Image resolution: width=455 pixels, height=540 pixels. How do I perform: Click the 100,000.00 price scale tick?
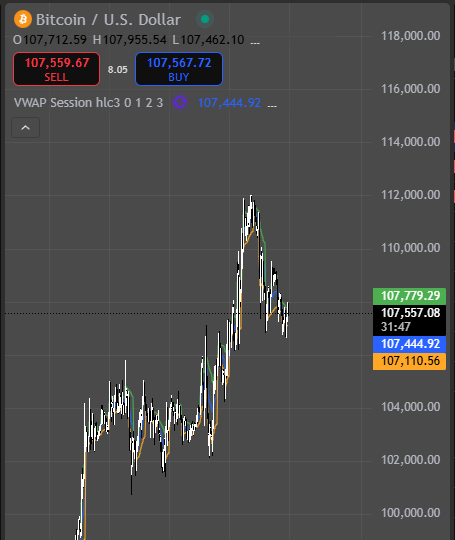411,513
